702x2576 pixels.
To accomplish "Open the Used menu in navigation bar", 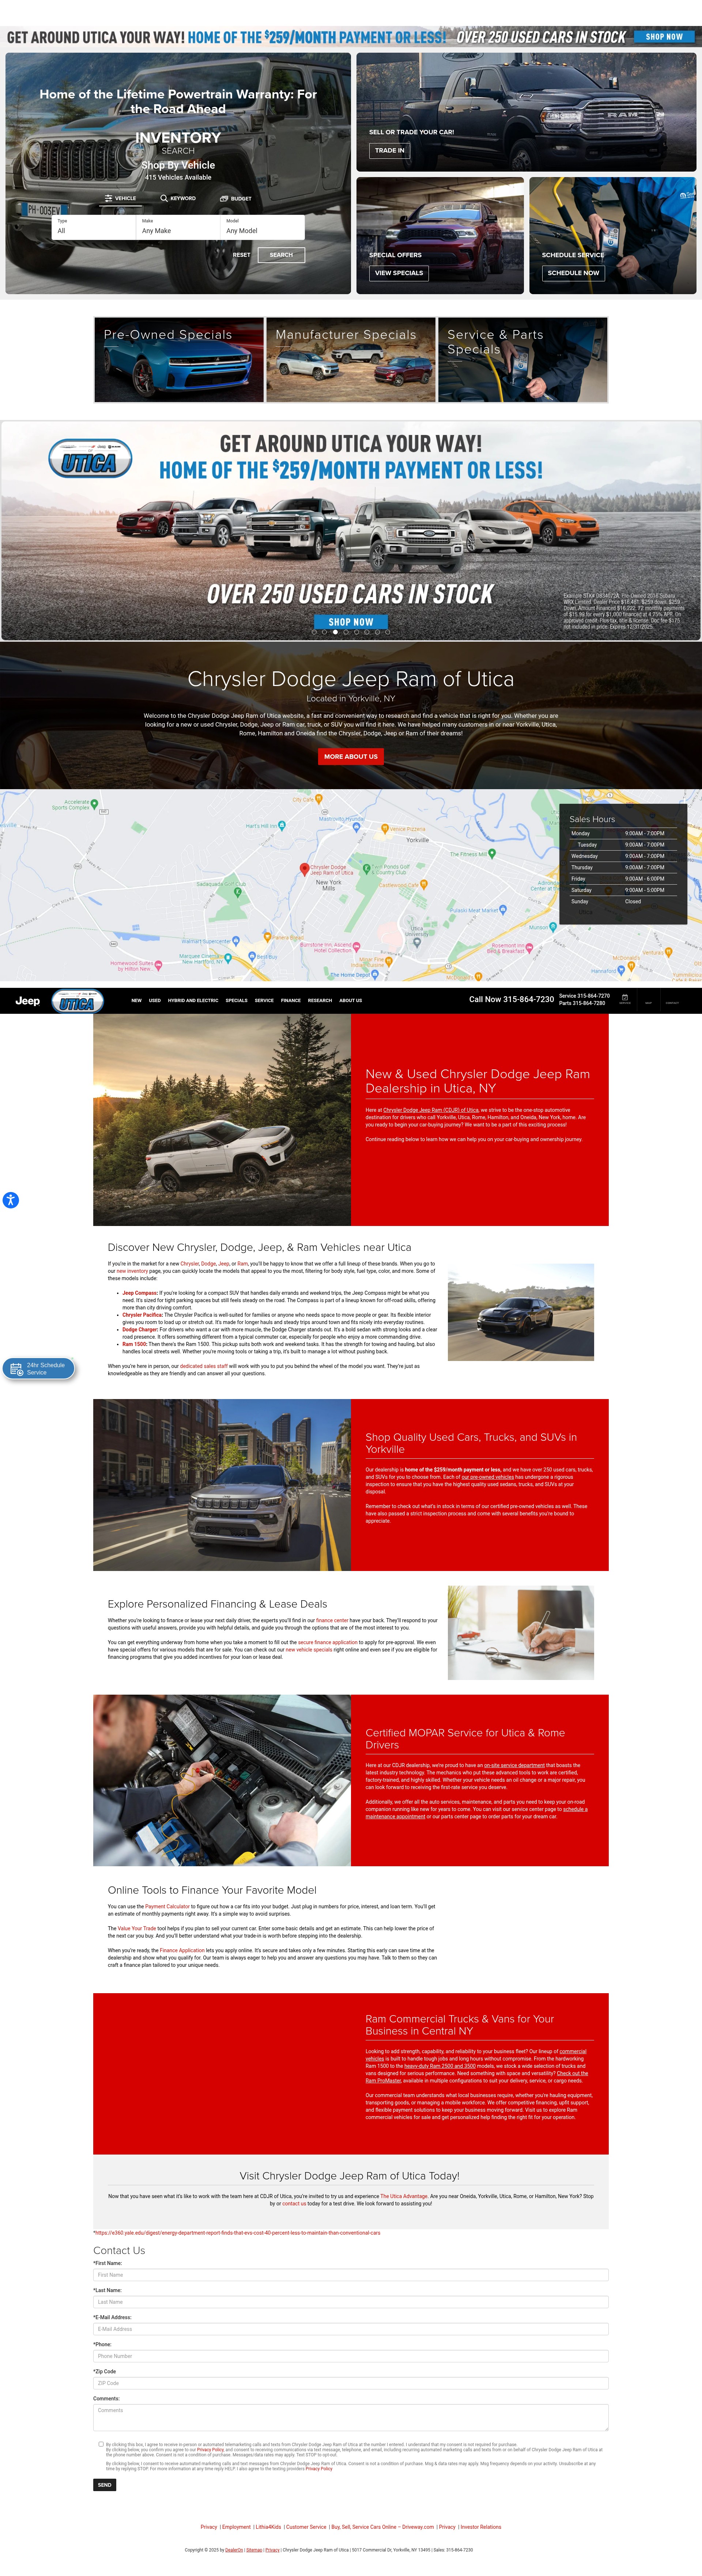I will [155, 1001].
